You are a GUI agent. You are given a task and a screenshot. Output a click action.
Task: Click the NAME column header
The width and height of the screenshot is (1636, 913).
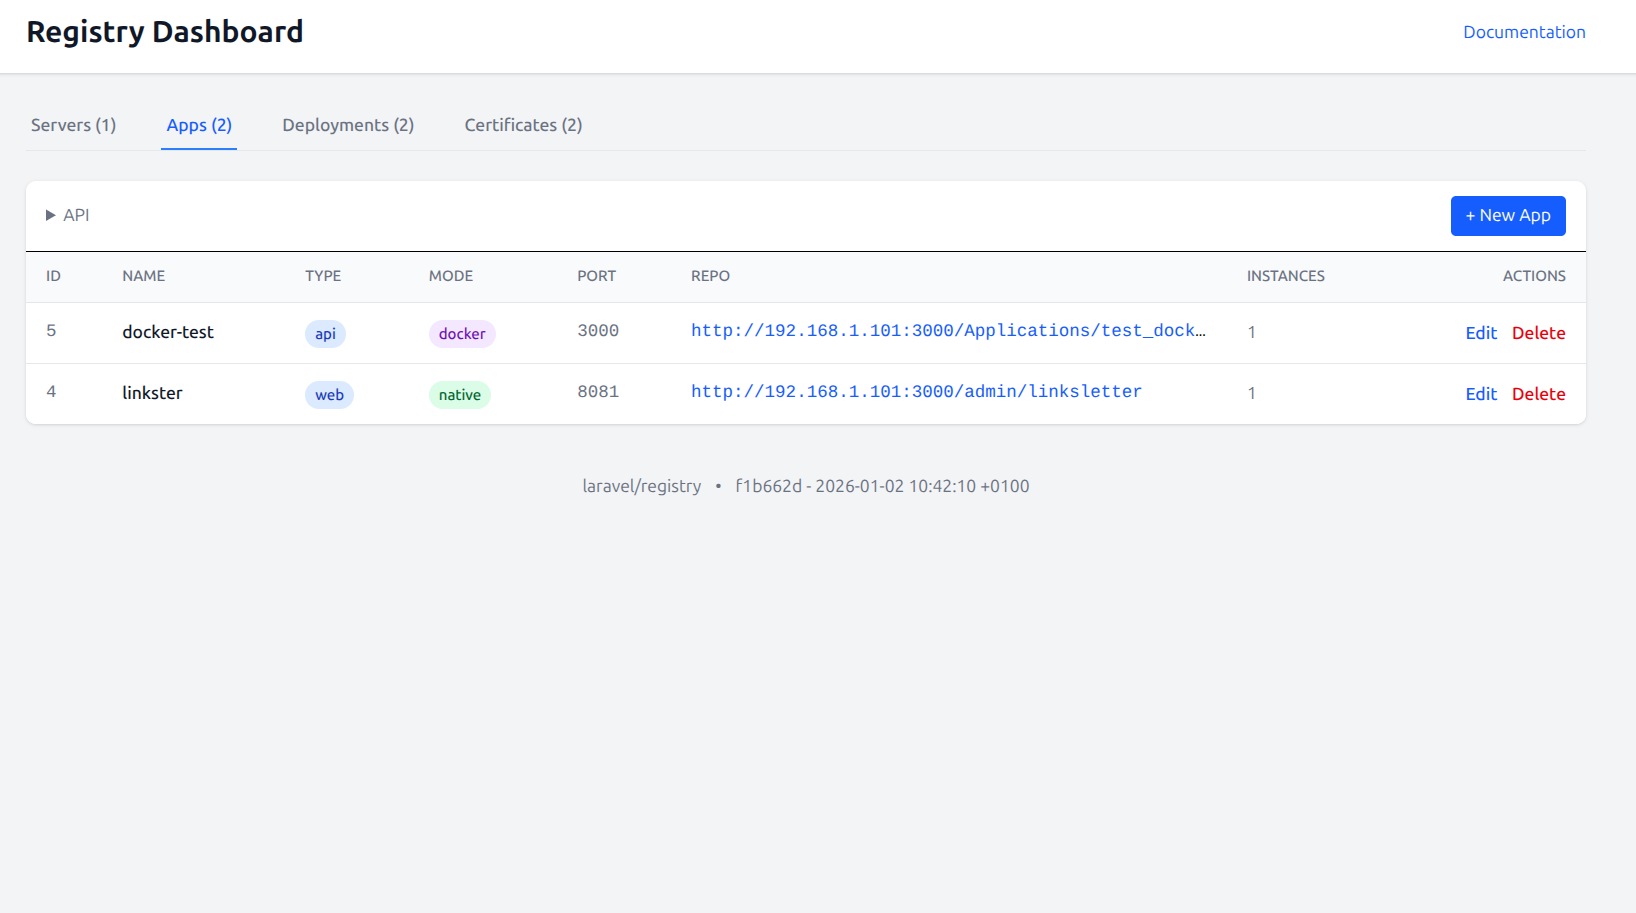(x=144, y=276)
